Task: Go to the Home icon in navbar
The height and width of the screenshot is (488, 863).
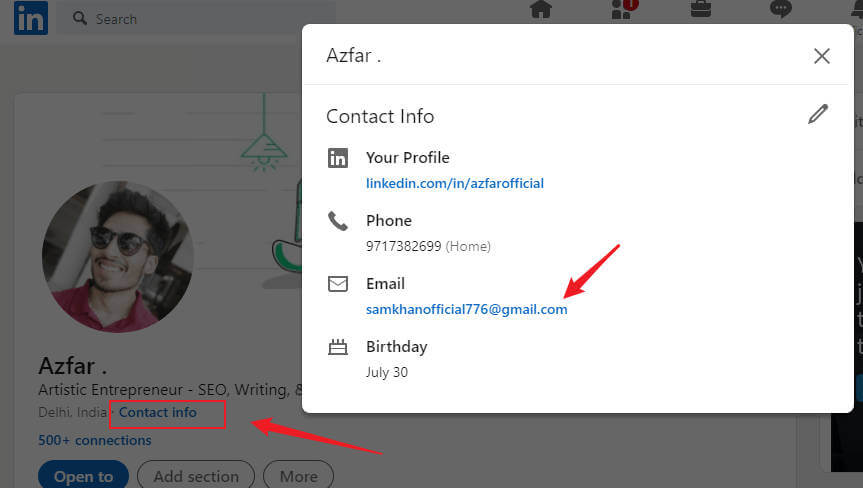Action: pos(541,10)
